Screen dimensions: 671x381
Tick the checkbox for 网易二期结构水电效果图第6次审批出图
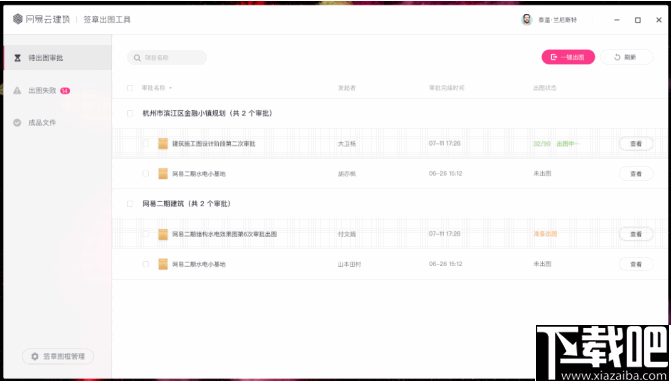(x=145, y=234)
